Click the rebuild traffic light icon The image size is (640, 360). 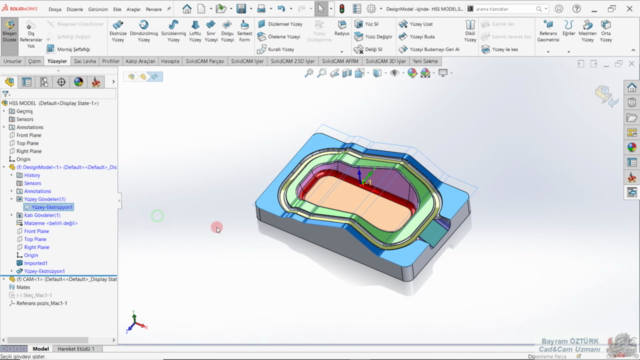(x=342, y=9)
